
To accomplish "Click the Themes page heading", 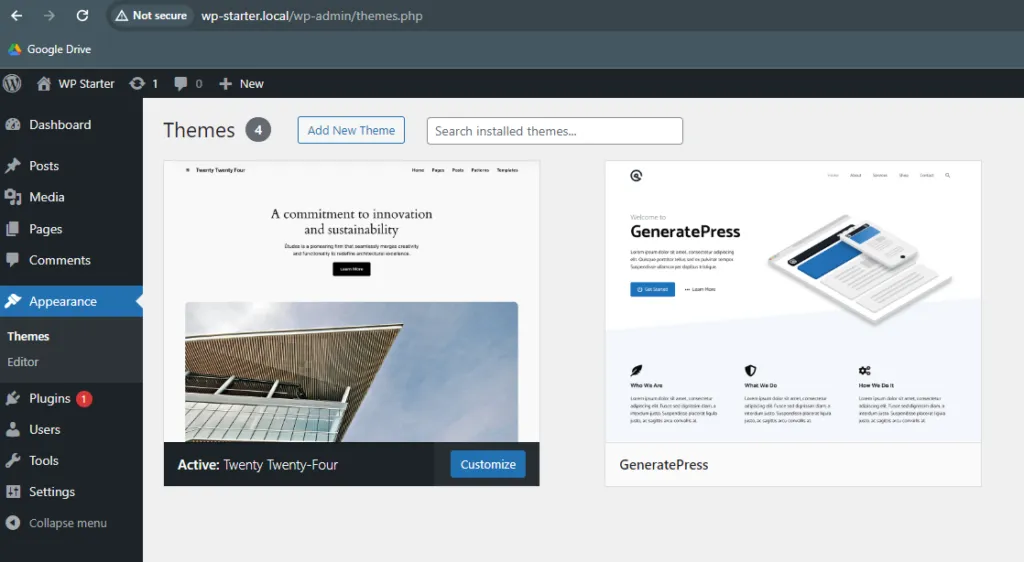I will (199, 130).
